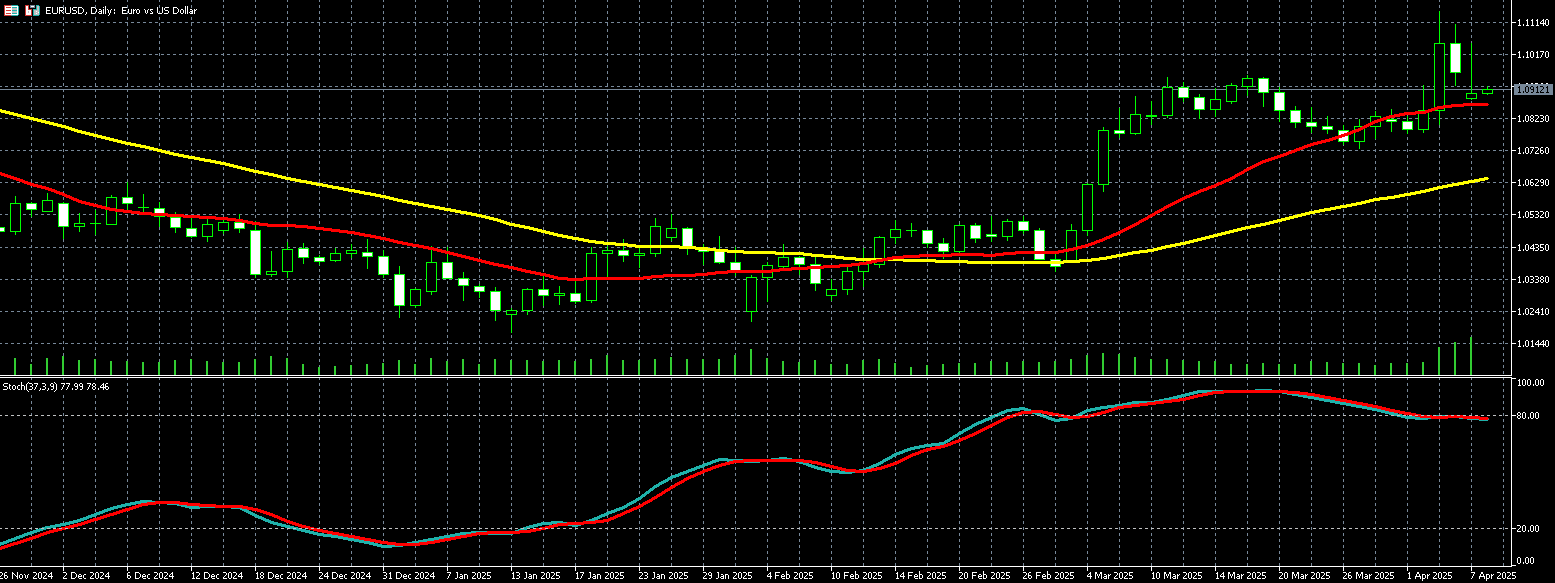Click the 1.06290 price scale label
The width and height of the screenshot is (1555, 583).
[1532, 183]
